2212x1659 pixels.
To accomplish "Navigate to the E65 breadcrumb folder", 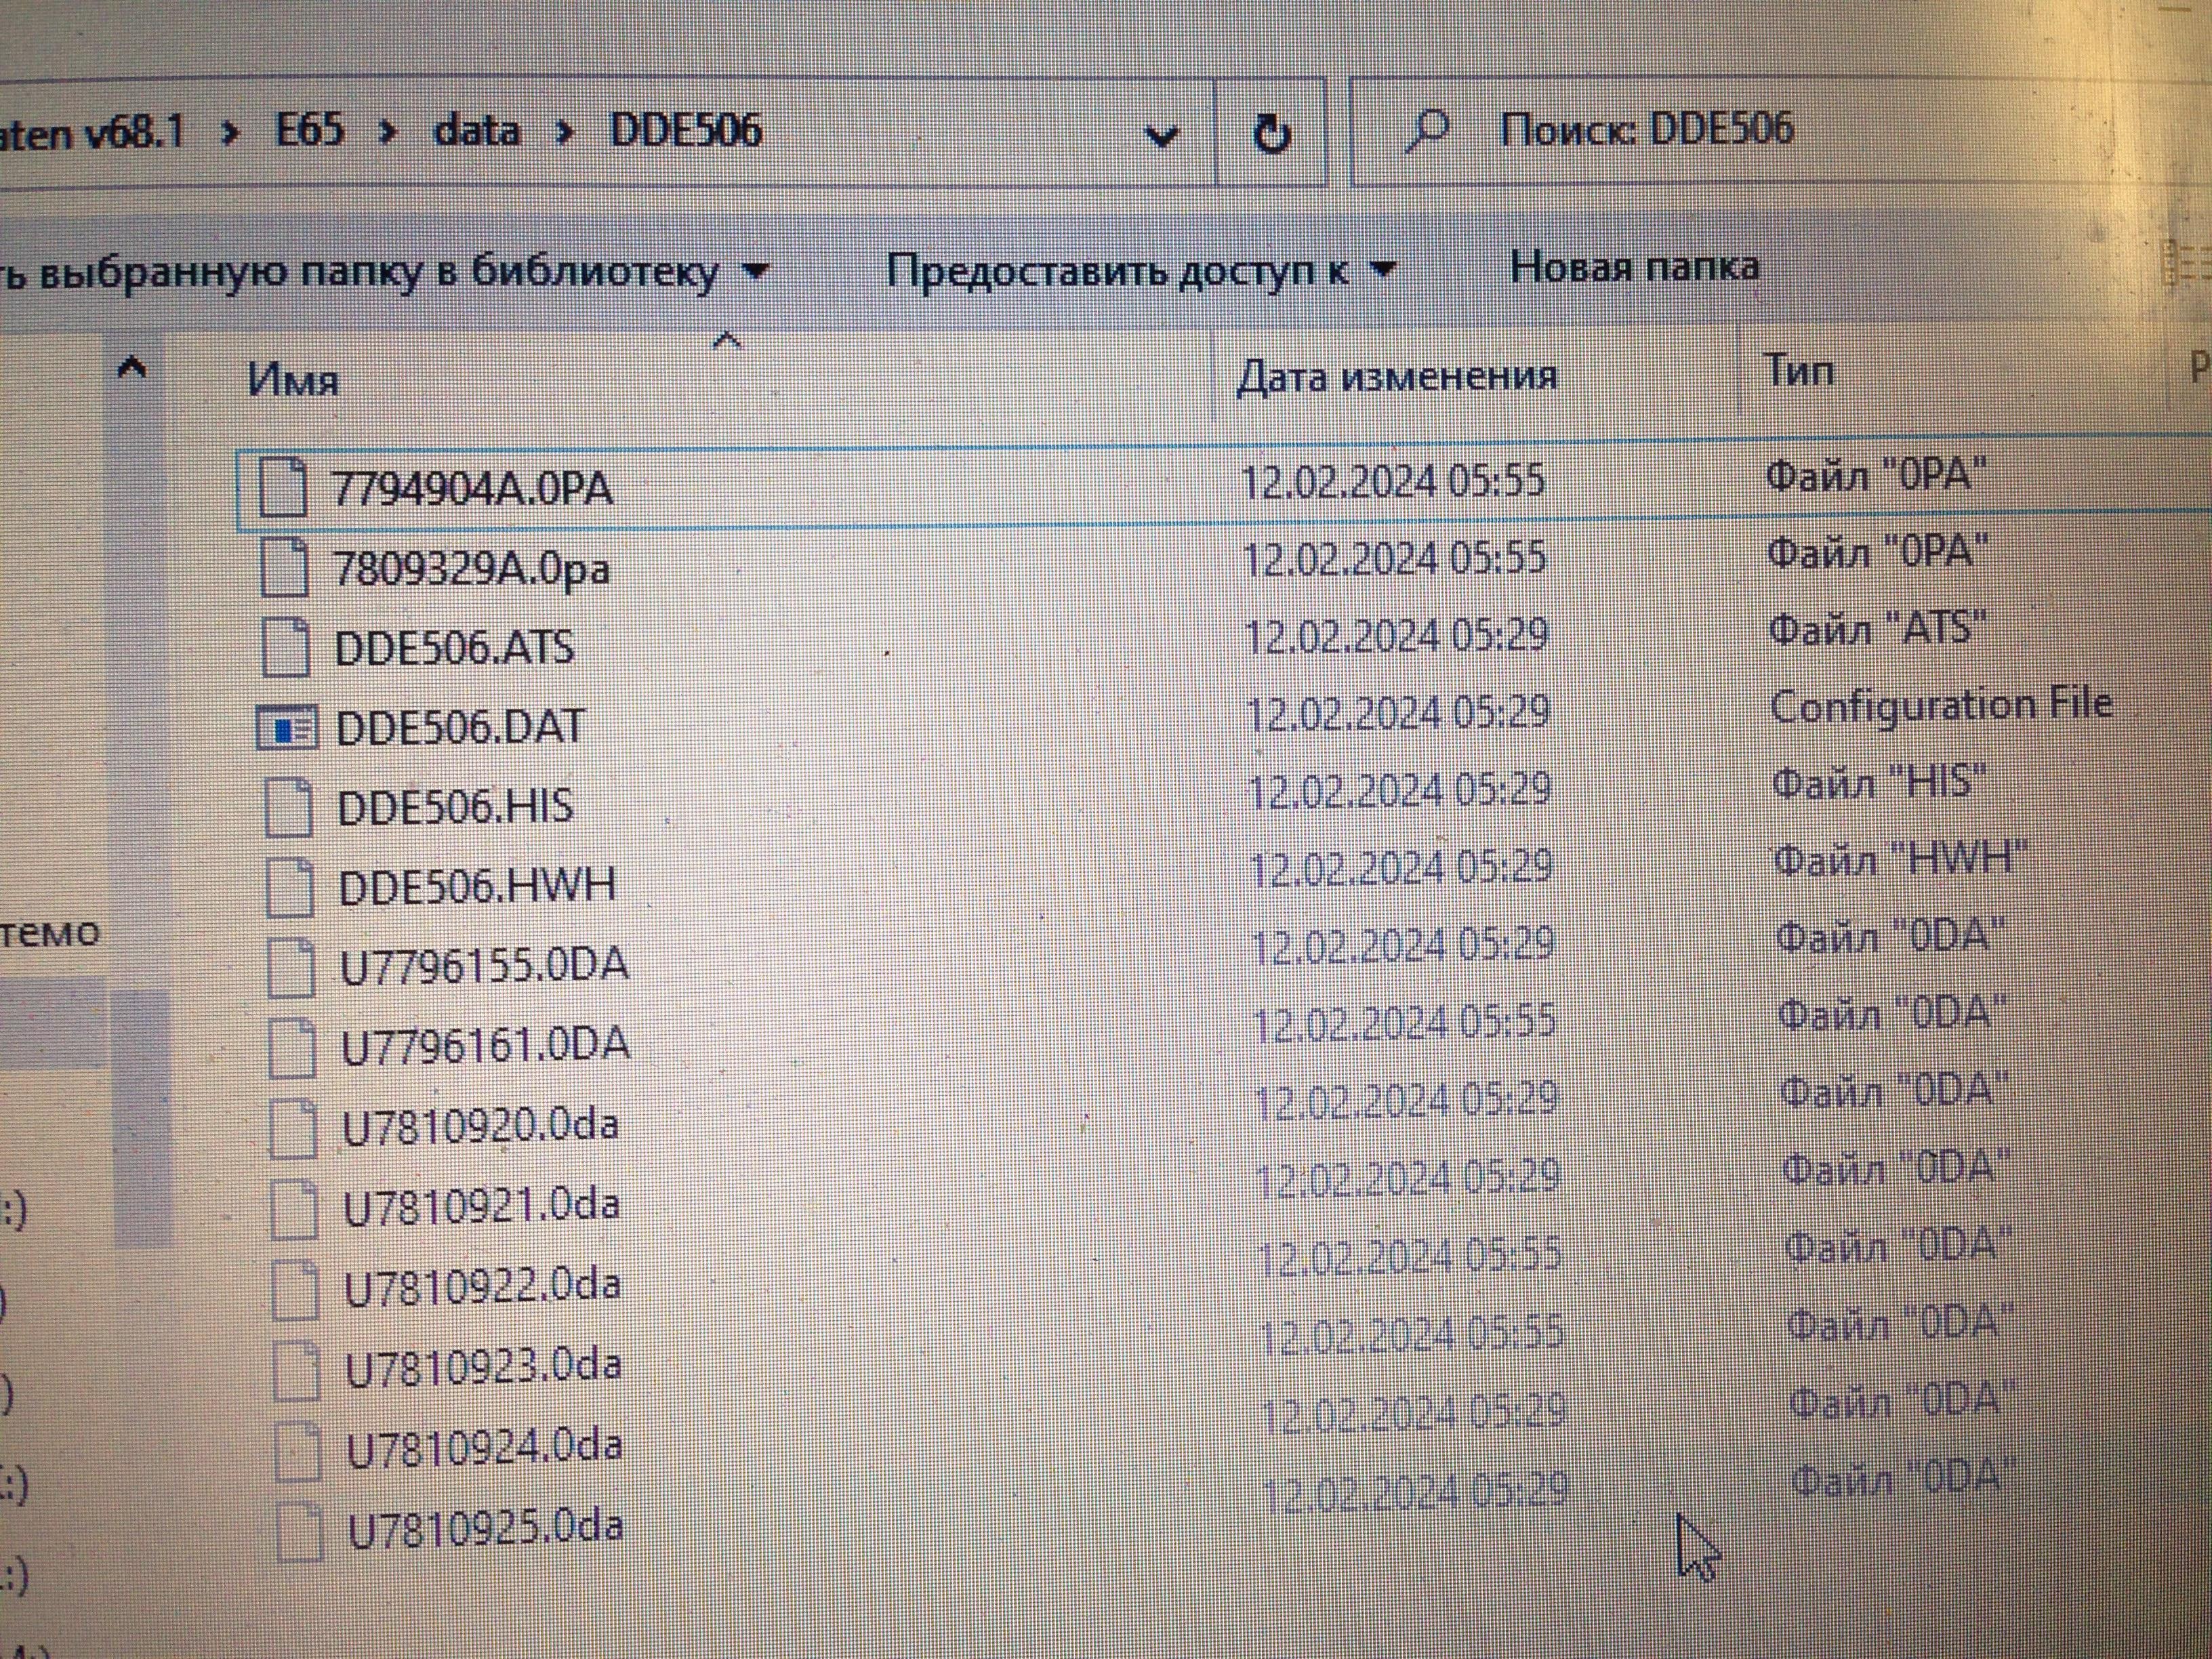I will tap(309, 131).
